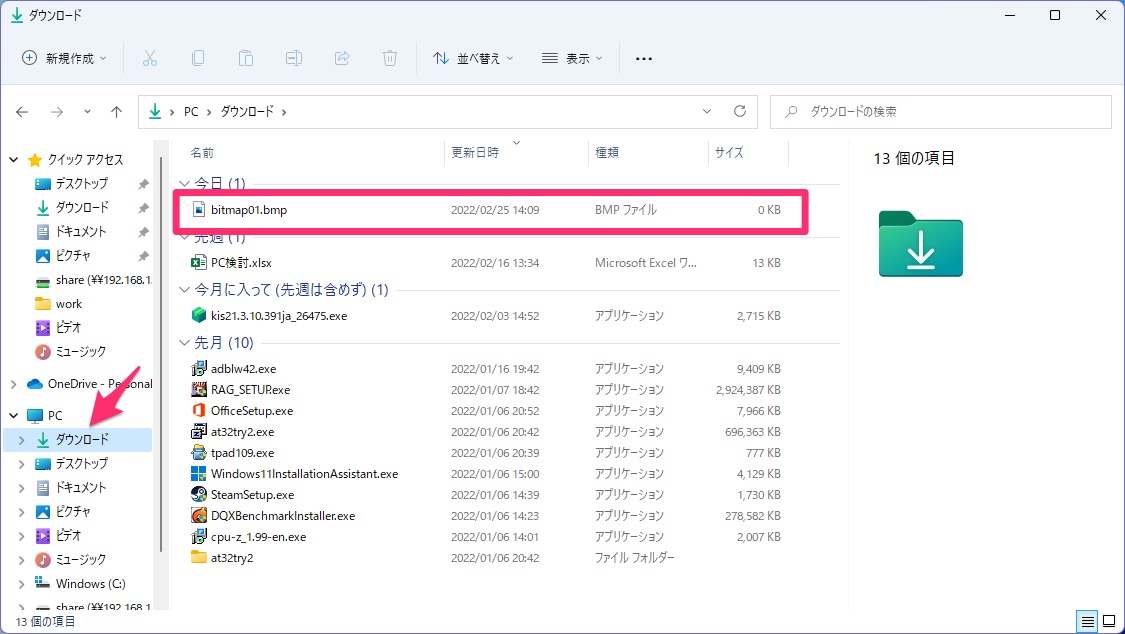Expand the Windows (C:) drive node
The height and width of the screenshot is (634, 1125).
point(22,584)
